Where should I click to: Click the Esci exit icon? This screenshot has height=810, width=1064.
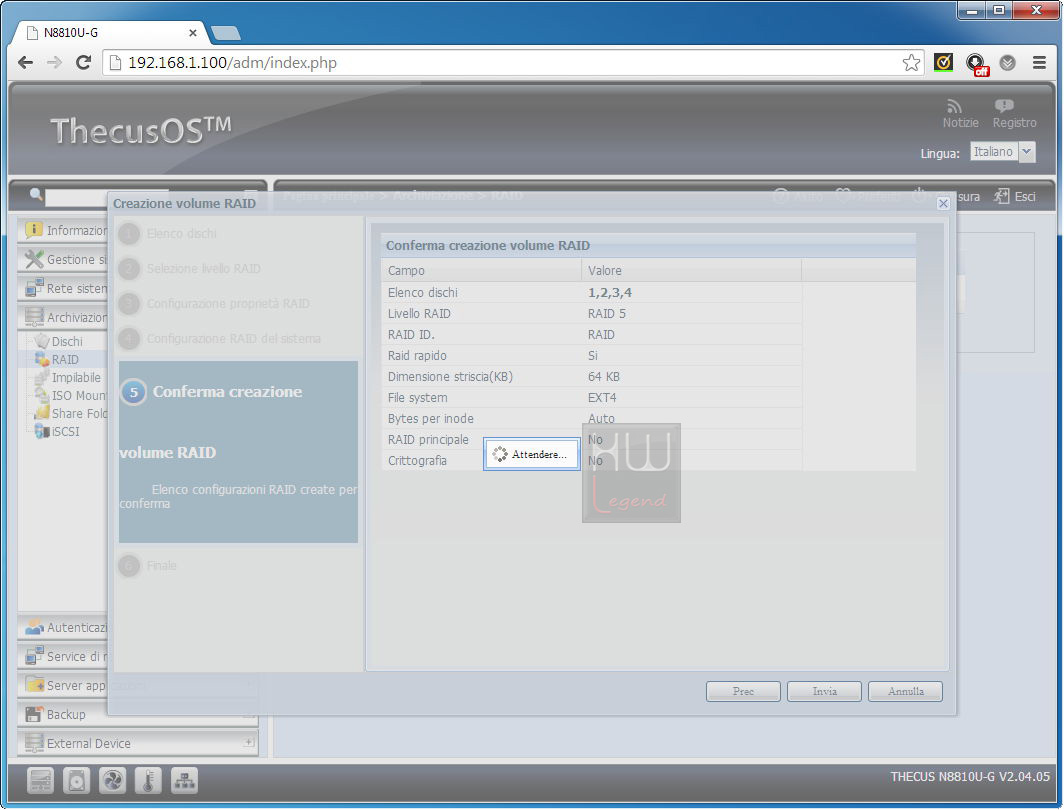1001,197
